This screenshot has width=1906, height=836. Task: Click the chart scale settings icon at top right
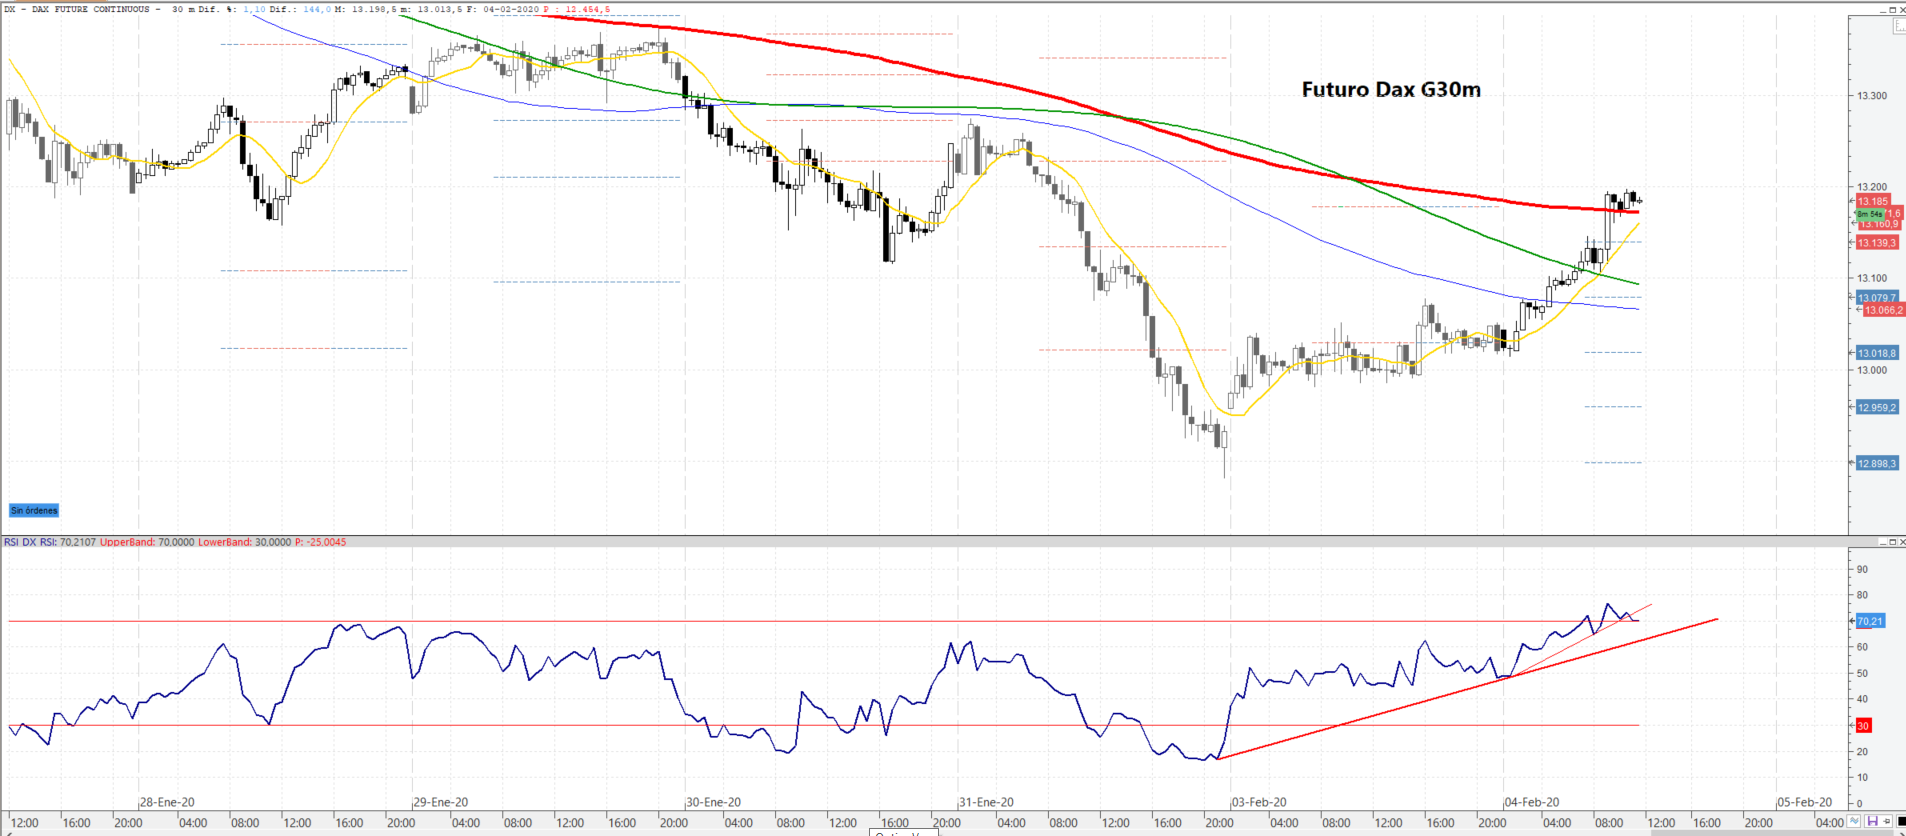[1900, 26]
